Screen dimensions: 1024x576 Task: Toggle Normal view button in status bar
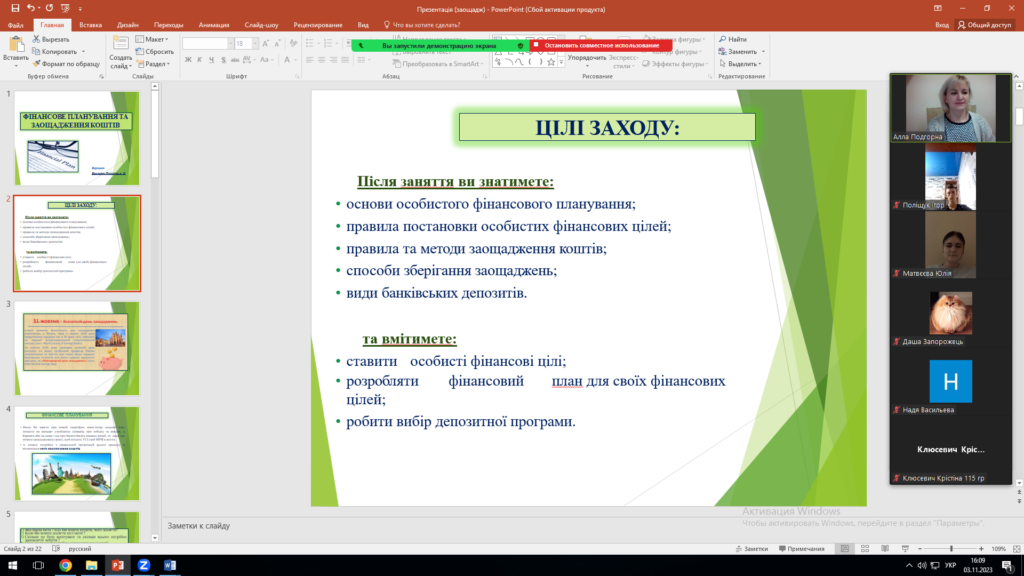(x=844, y=549)
